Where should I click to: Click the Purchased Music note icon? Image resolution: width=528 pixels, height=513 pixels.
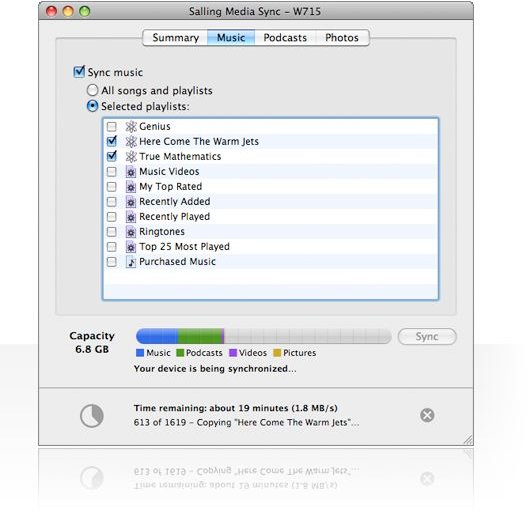coord(131,262)
